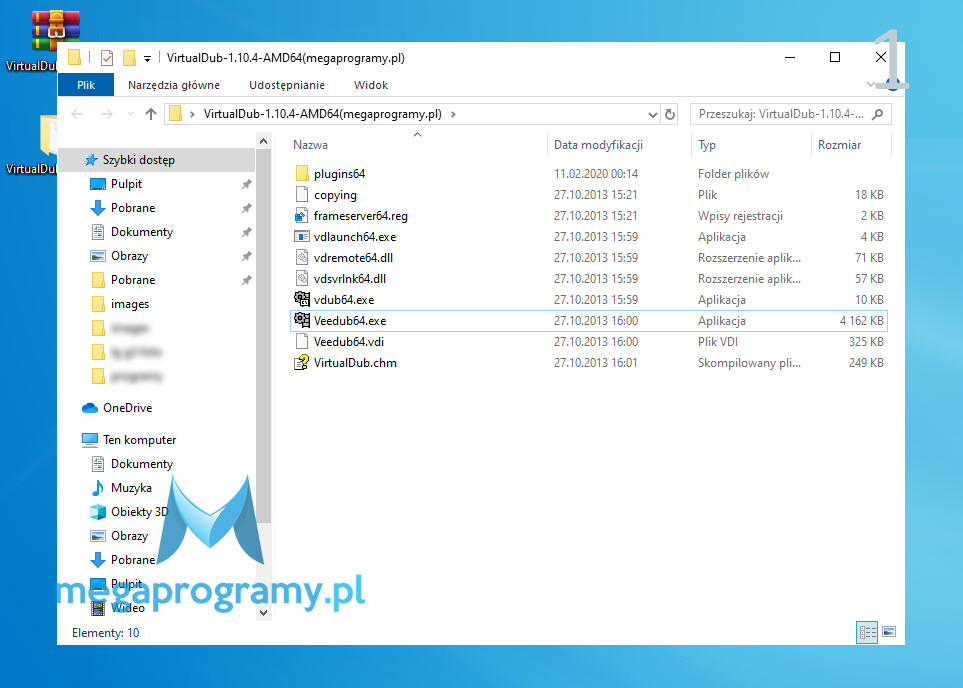Go up one folder level arrow
The width and height of the screenshot is (963, 688).
pos(150,114)
